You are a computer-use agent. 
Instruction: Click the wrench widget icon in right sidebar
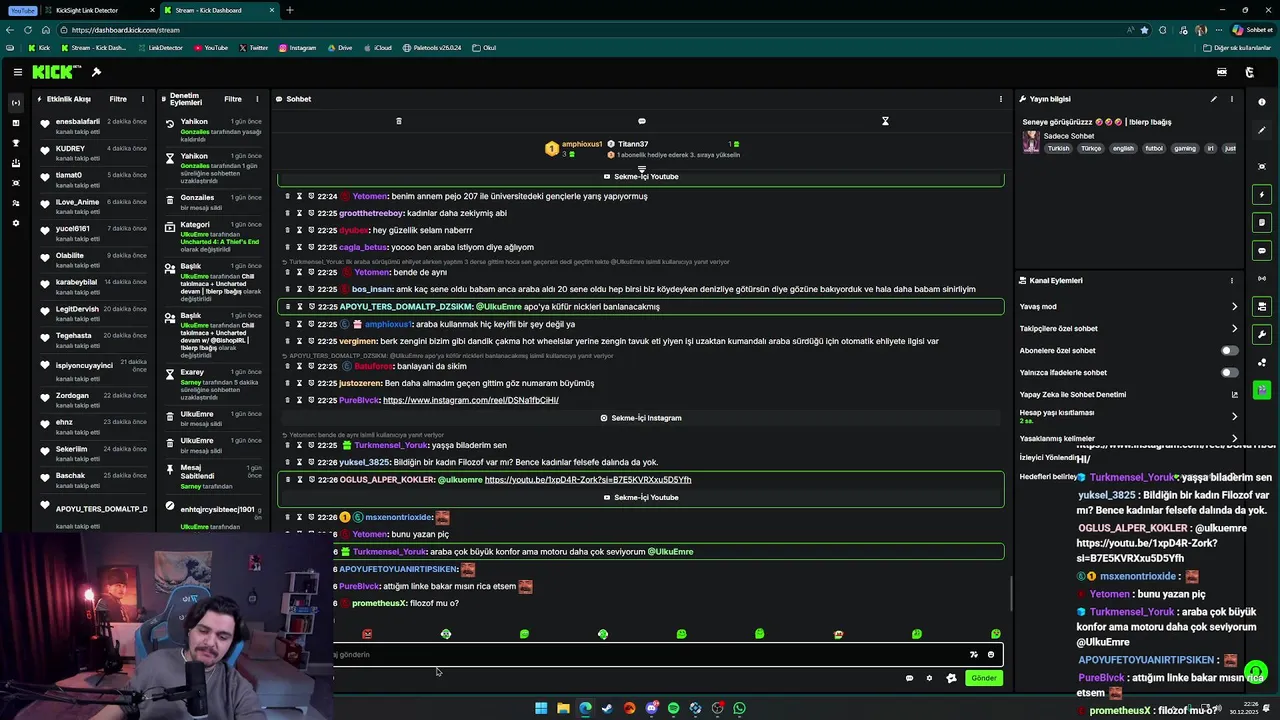1262,334
